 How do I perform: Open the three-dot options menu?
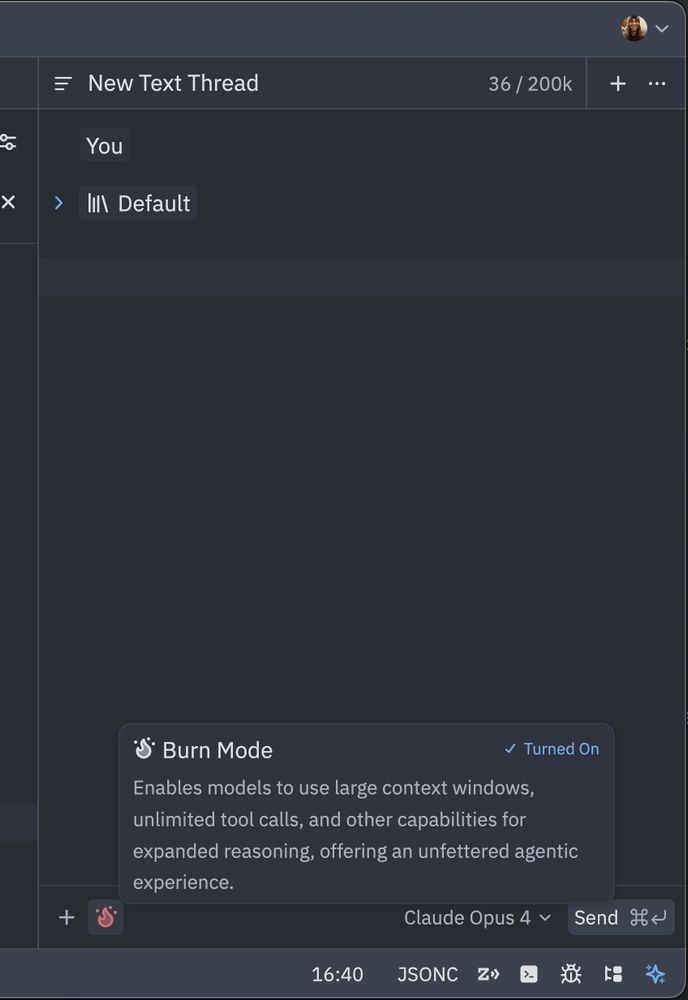click(657, 84)
